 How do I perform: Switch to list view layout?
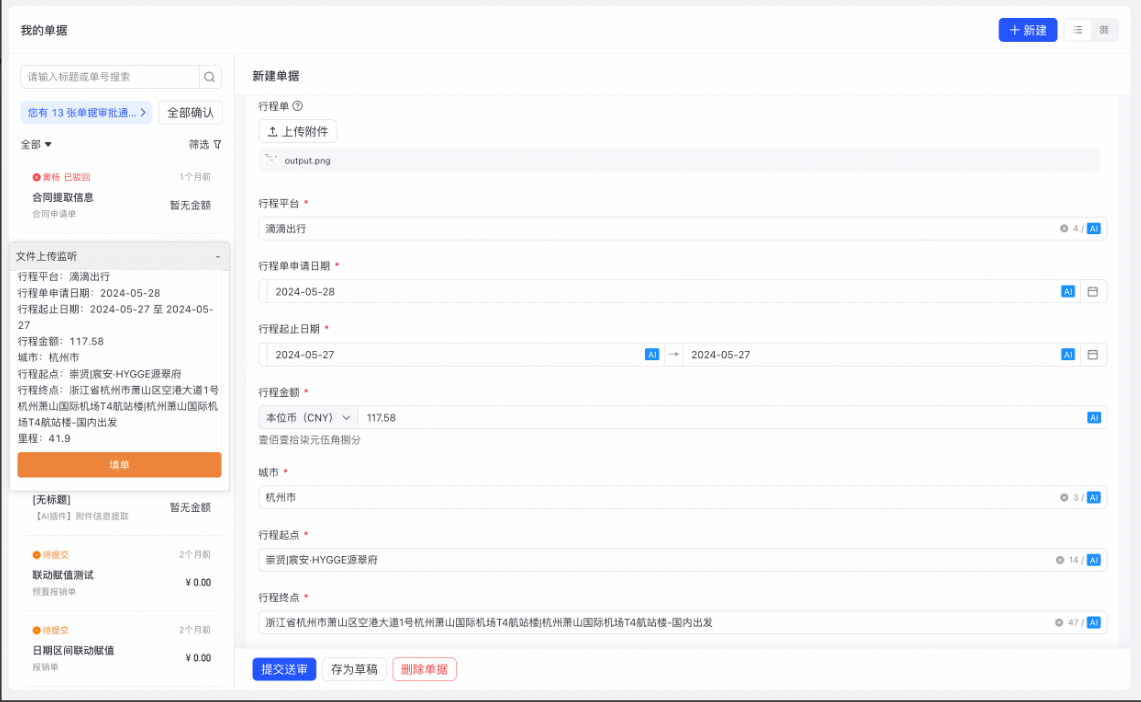point(1078,30)
